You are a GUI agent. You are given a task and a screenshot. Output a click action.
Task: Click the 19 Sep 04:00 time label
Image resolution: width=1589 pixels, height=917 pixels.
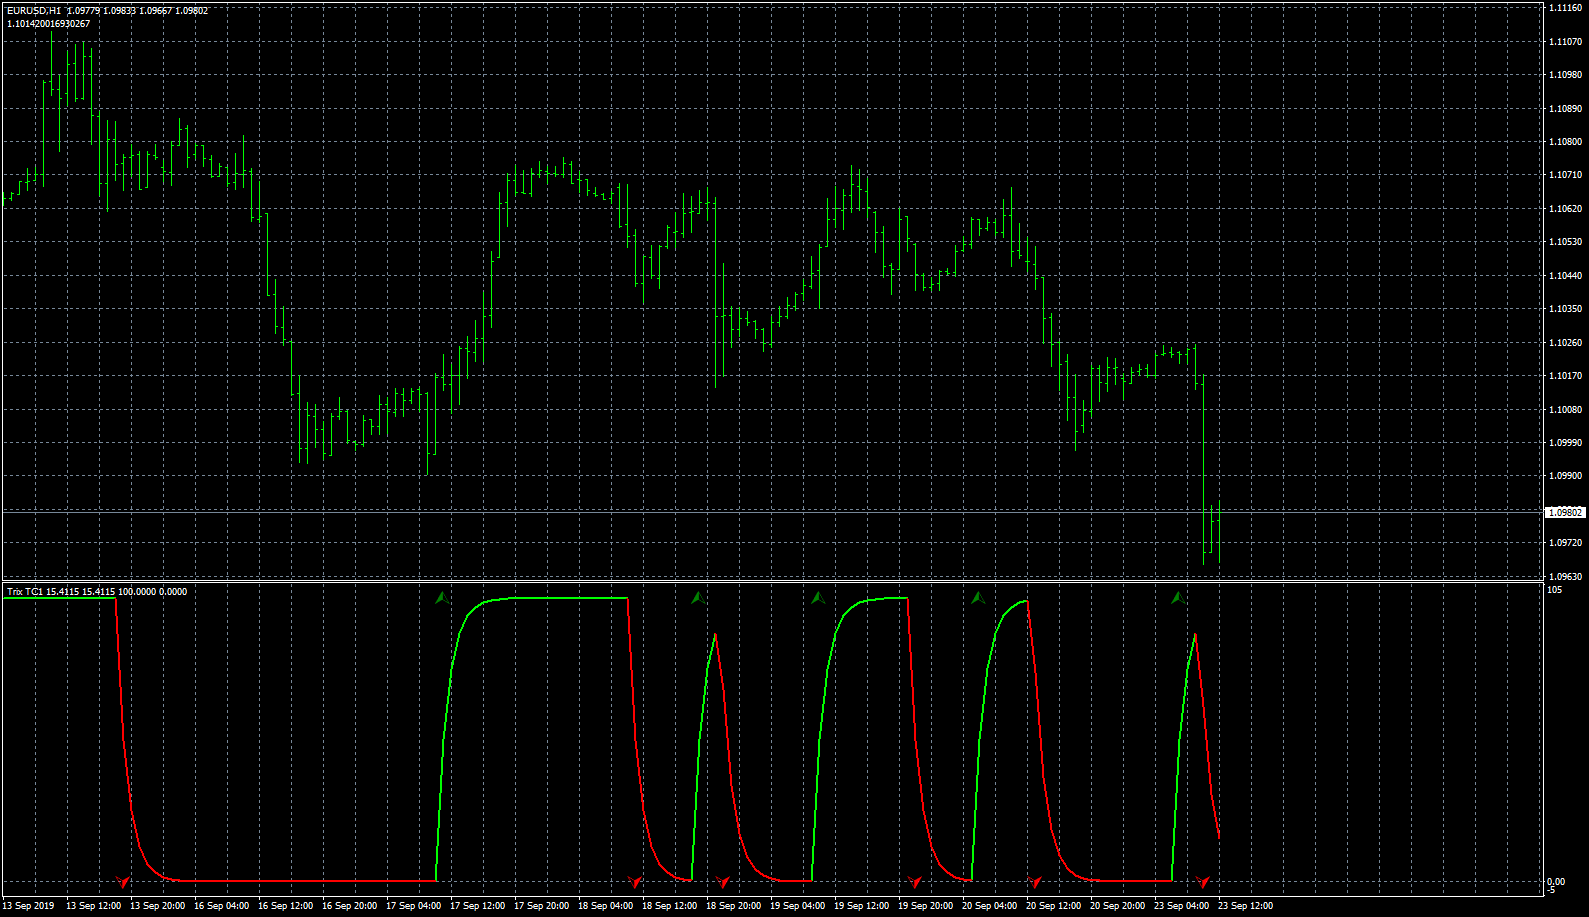[797, 906]
